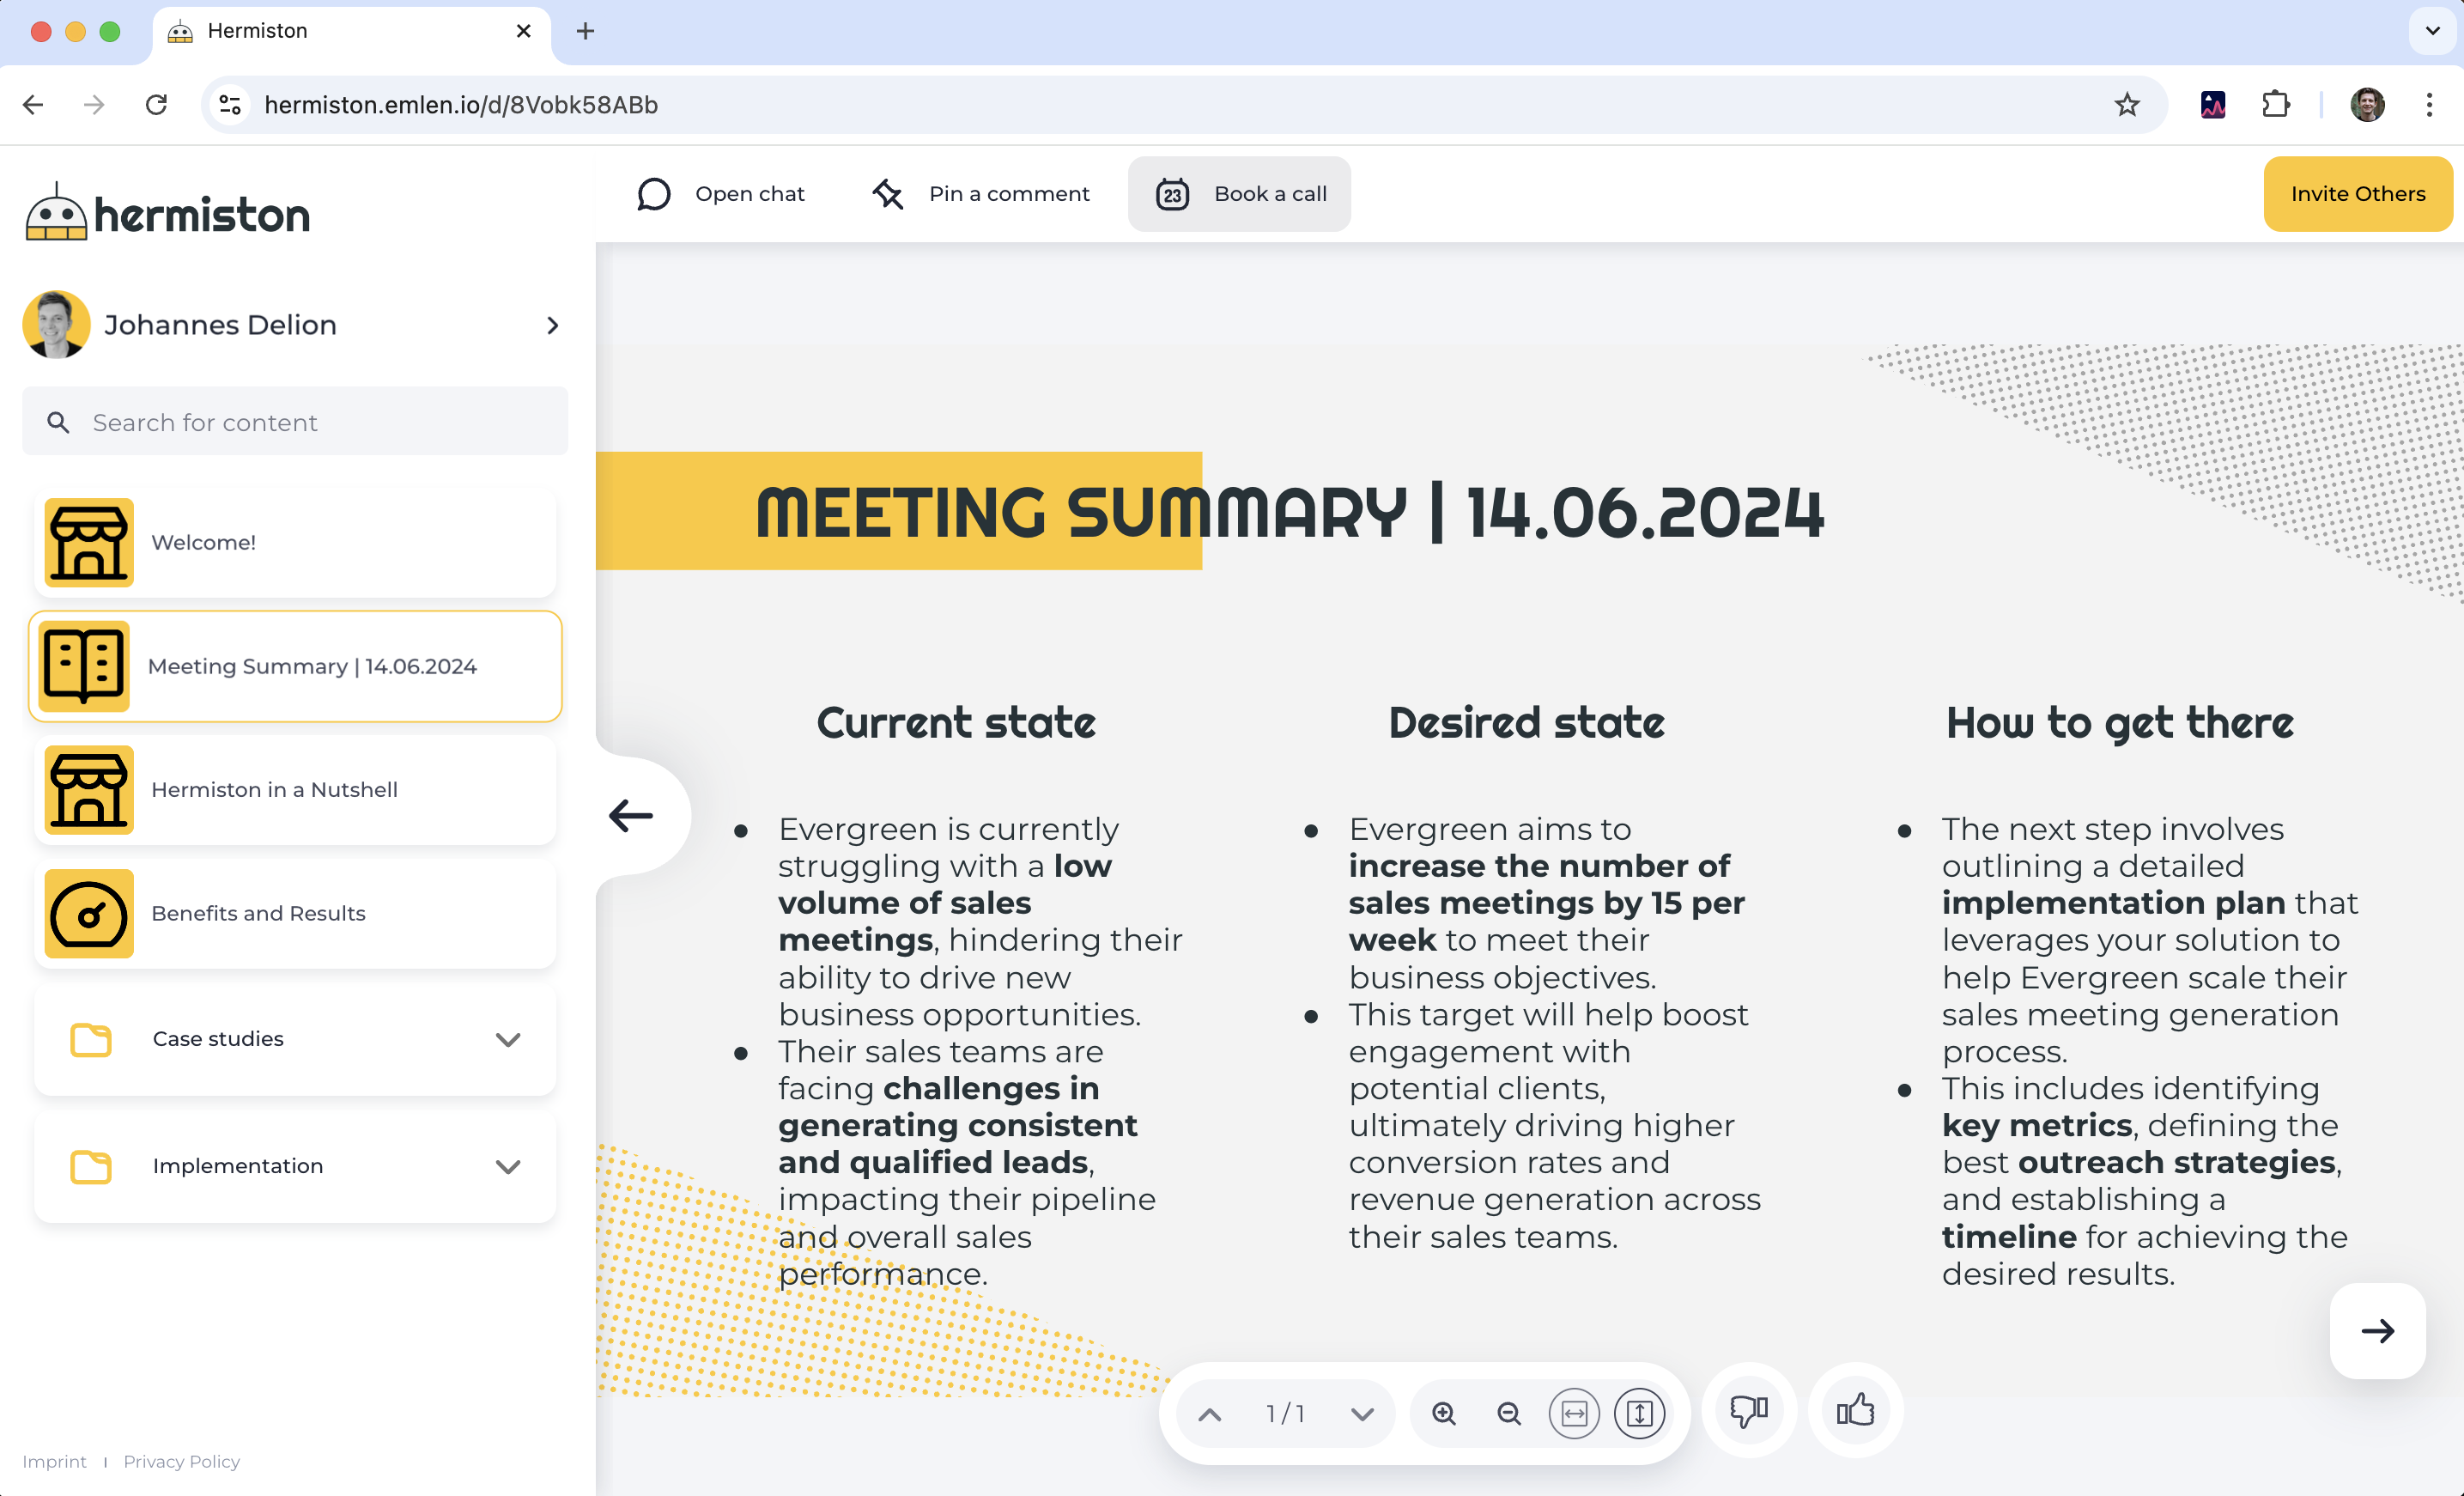
Task: Go to next page with down chevron
Action: coord(1362,1413)
